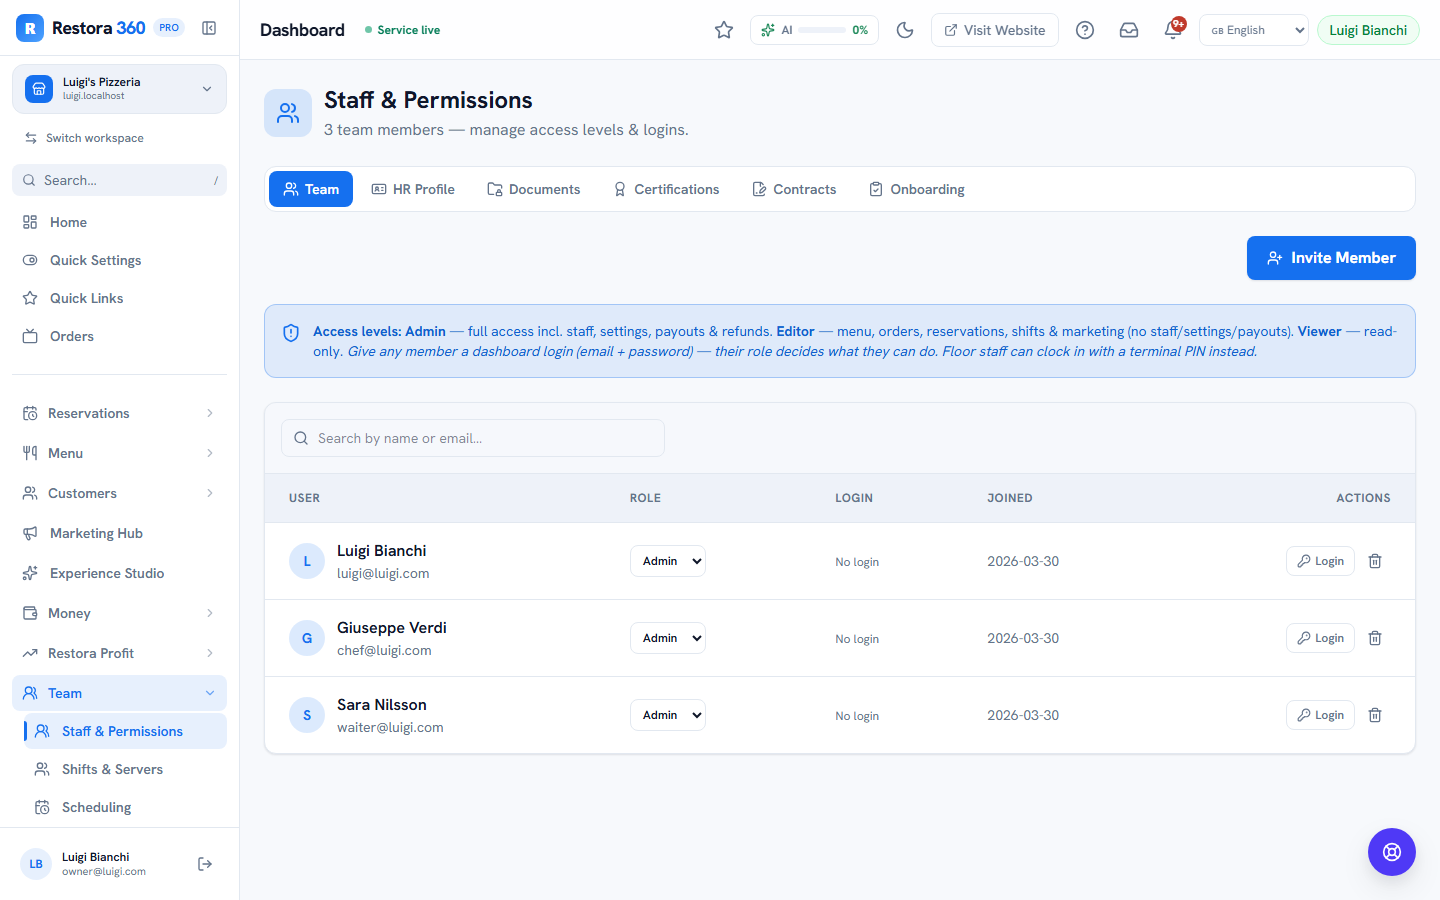
Task: Switch to the Documents tab
Action: coord(533,189)
